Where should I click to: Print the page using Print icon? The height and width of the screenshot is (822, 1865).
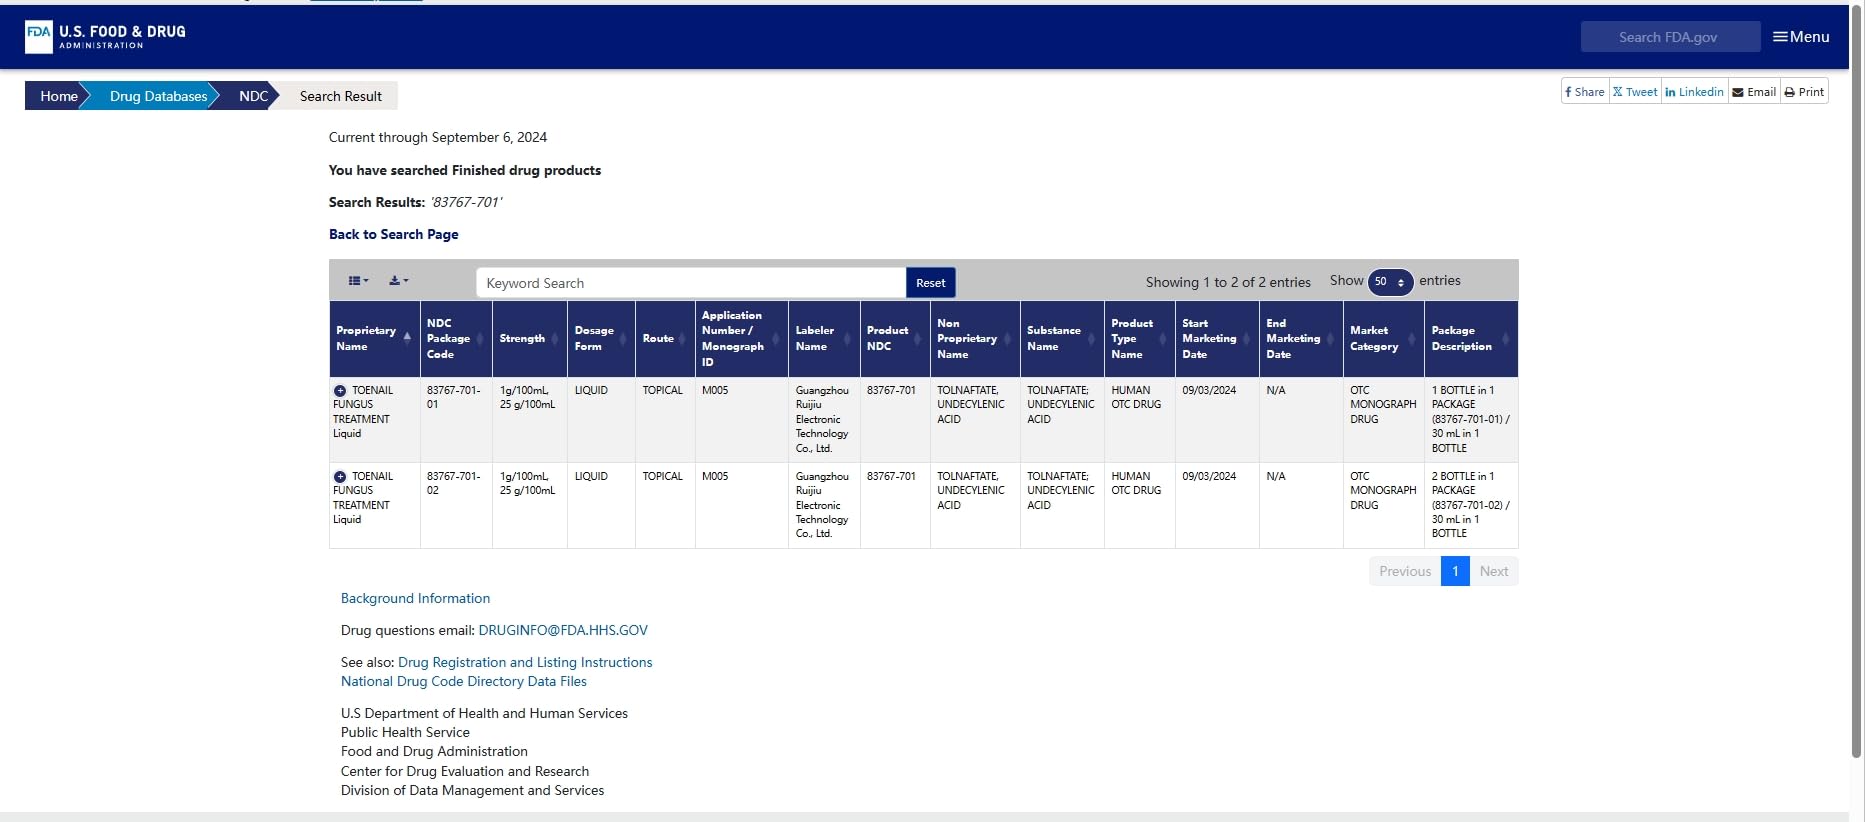(x=1804, y=92)
